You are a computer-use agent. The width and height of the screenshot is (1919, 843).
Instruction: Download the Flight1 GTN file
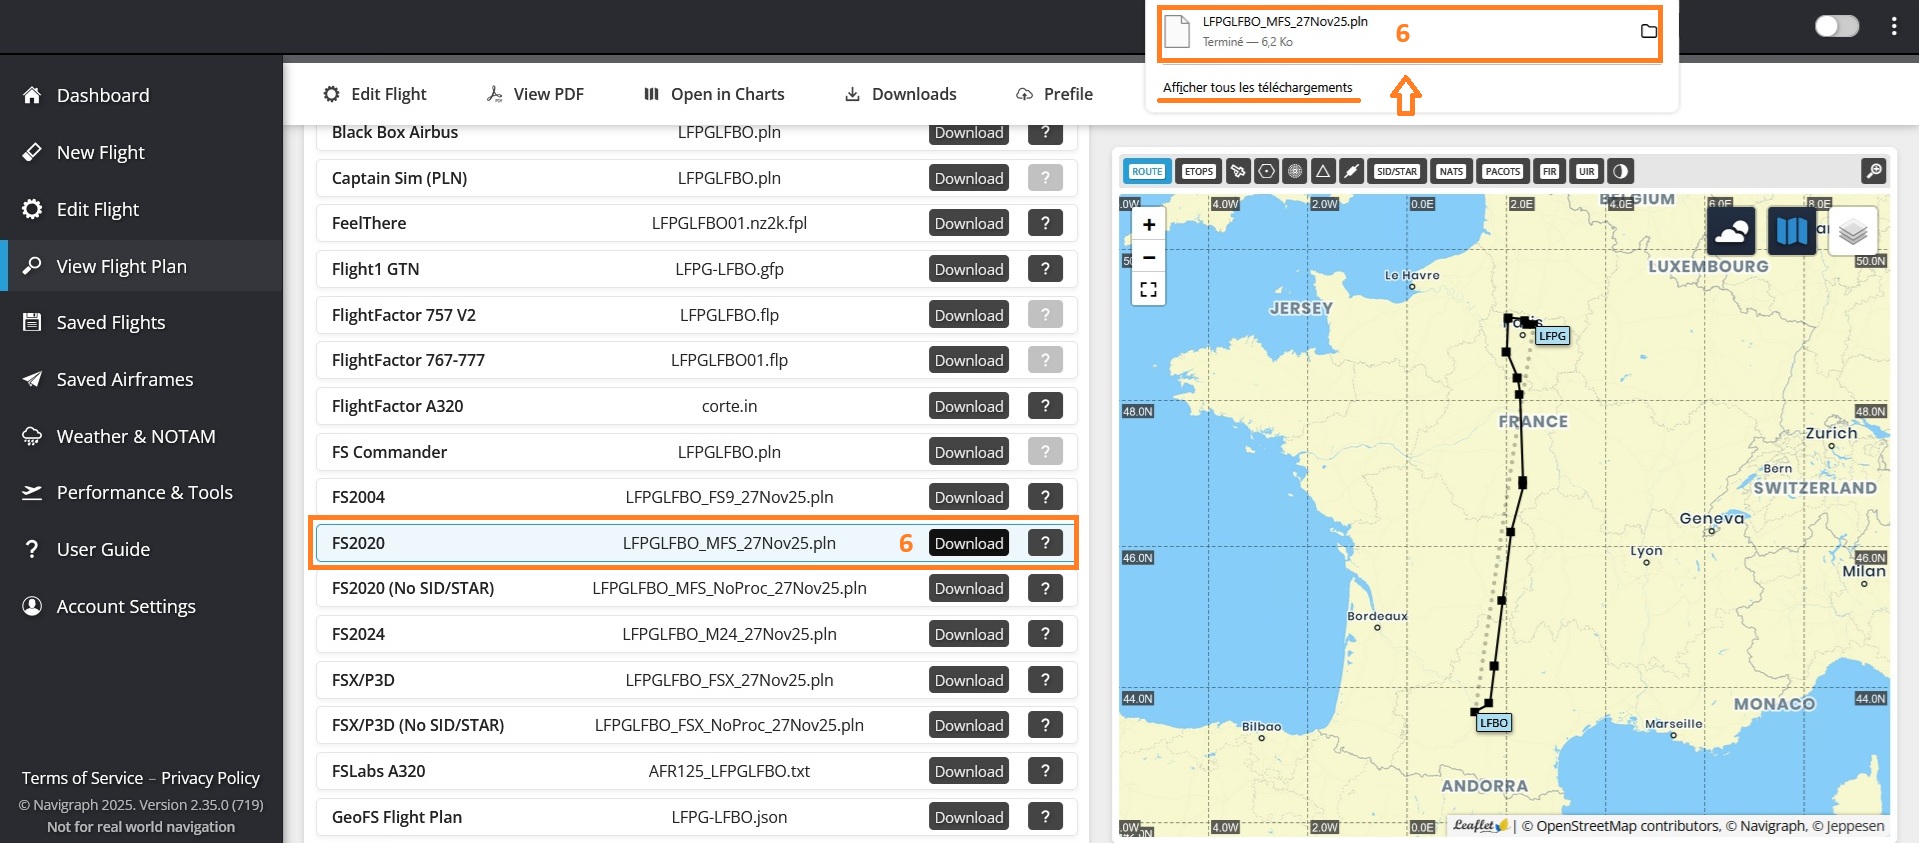coord(969,269)
